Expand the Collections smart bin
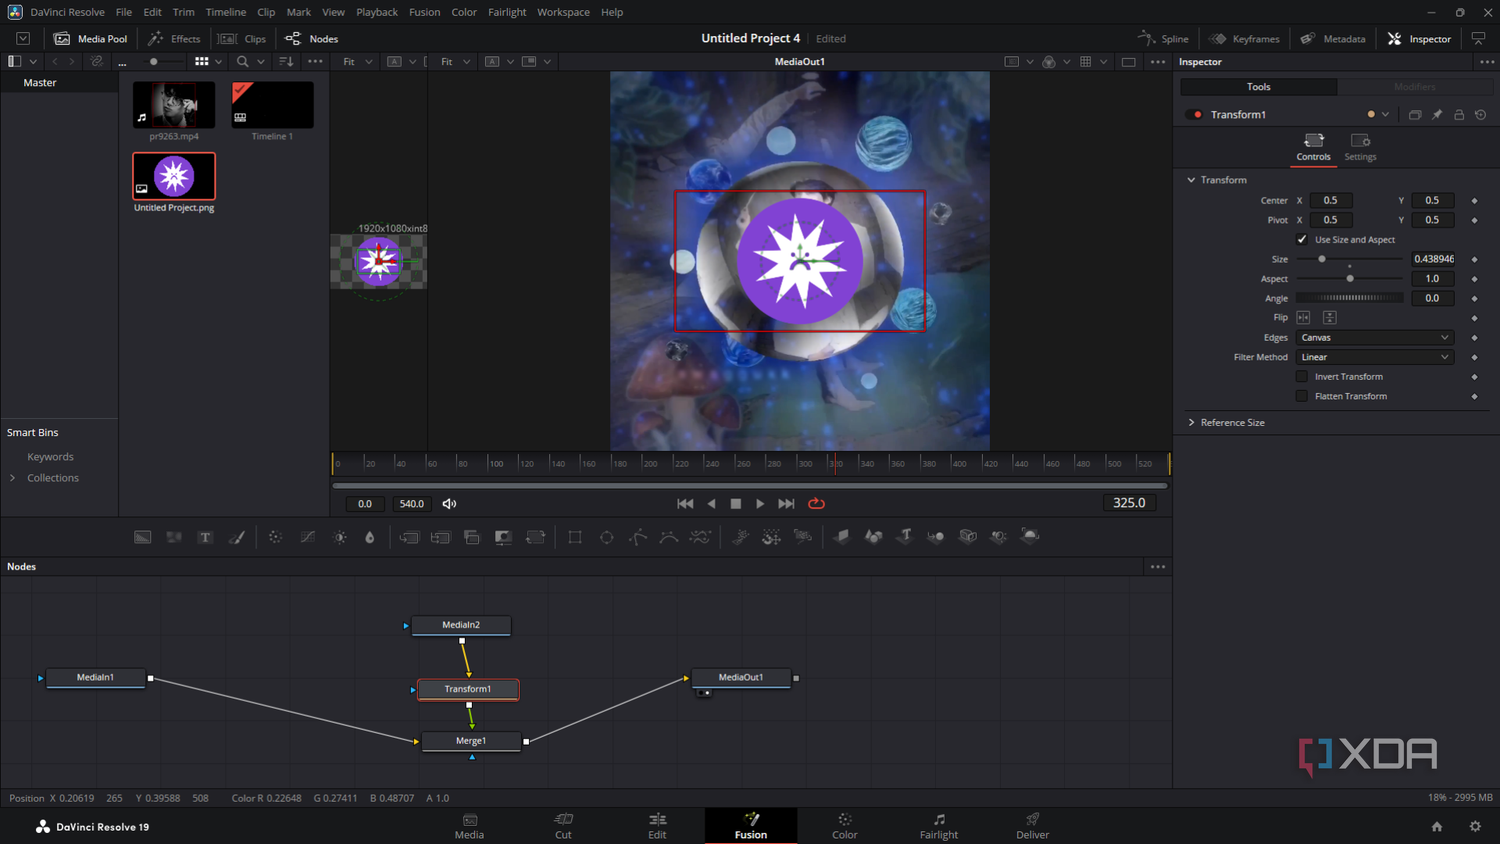The height and width of the screenshot is (844, 1500). coord(13,478)
